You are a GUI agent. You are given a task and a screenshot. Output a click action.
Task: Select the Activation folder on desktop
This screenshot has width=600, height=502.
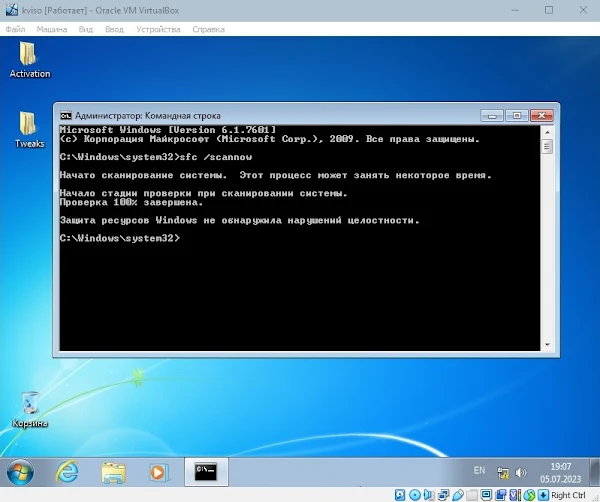click(29, 60)
